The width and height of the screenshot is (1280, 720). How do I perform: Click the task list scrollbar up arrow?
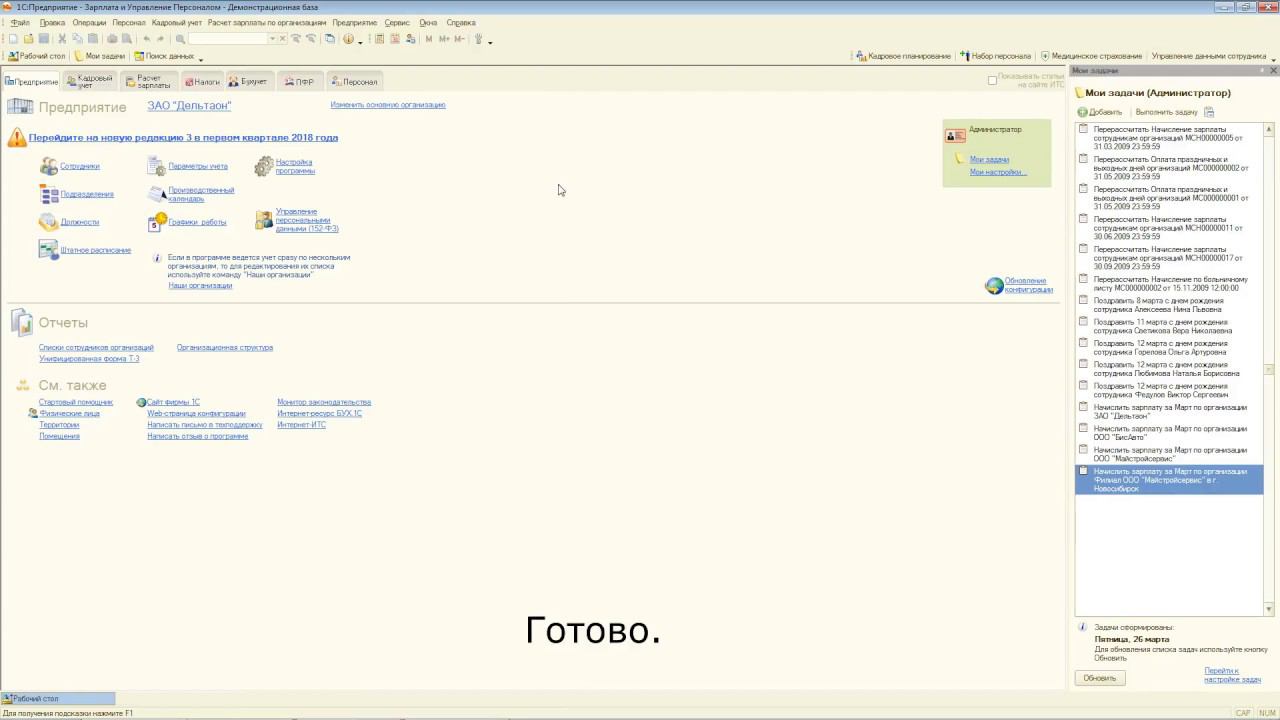(x=1269, y=129)
